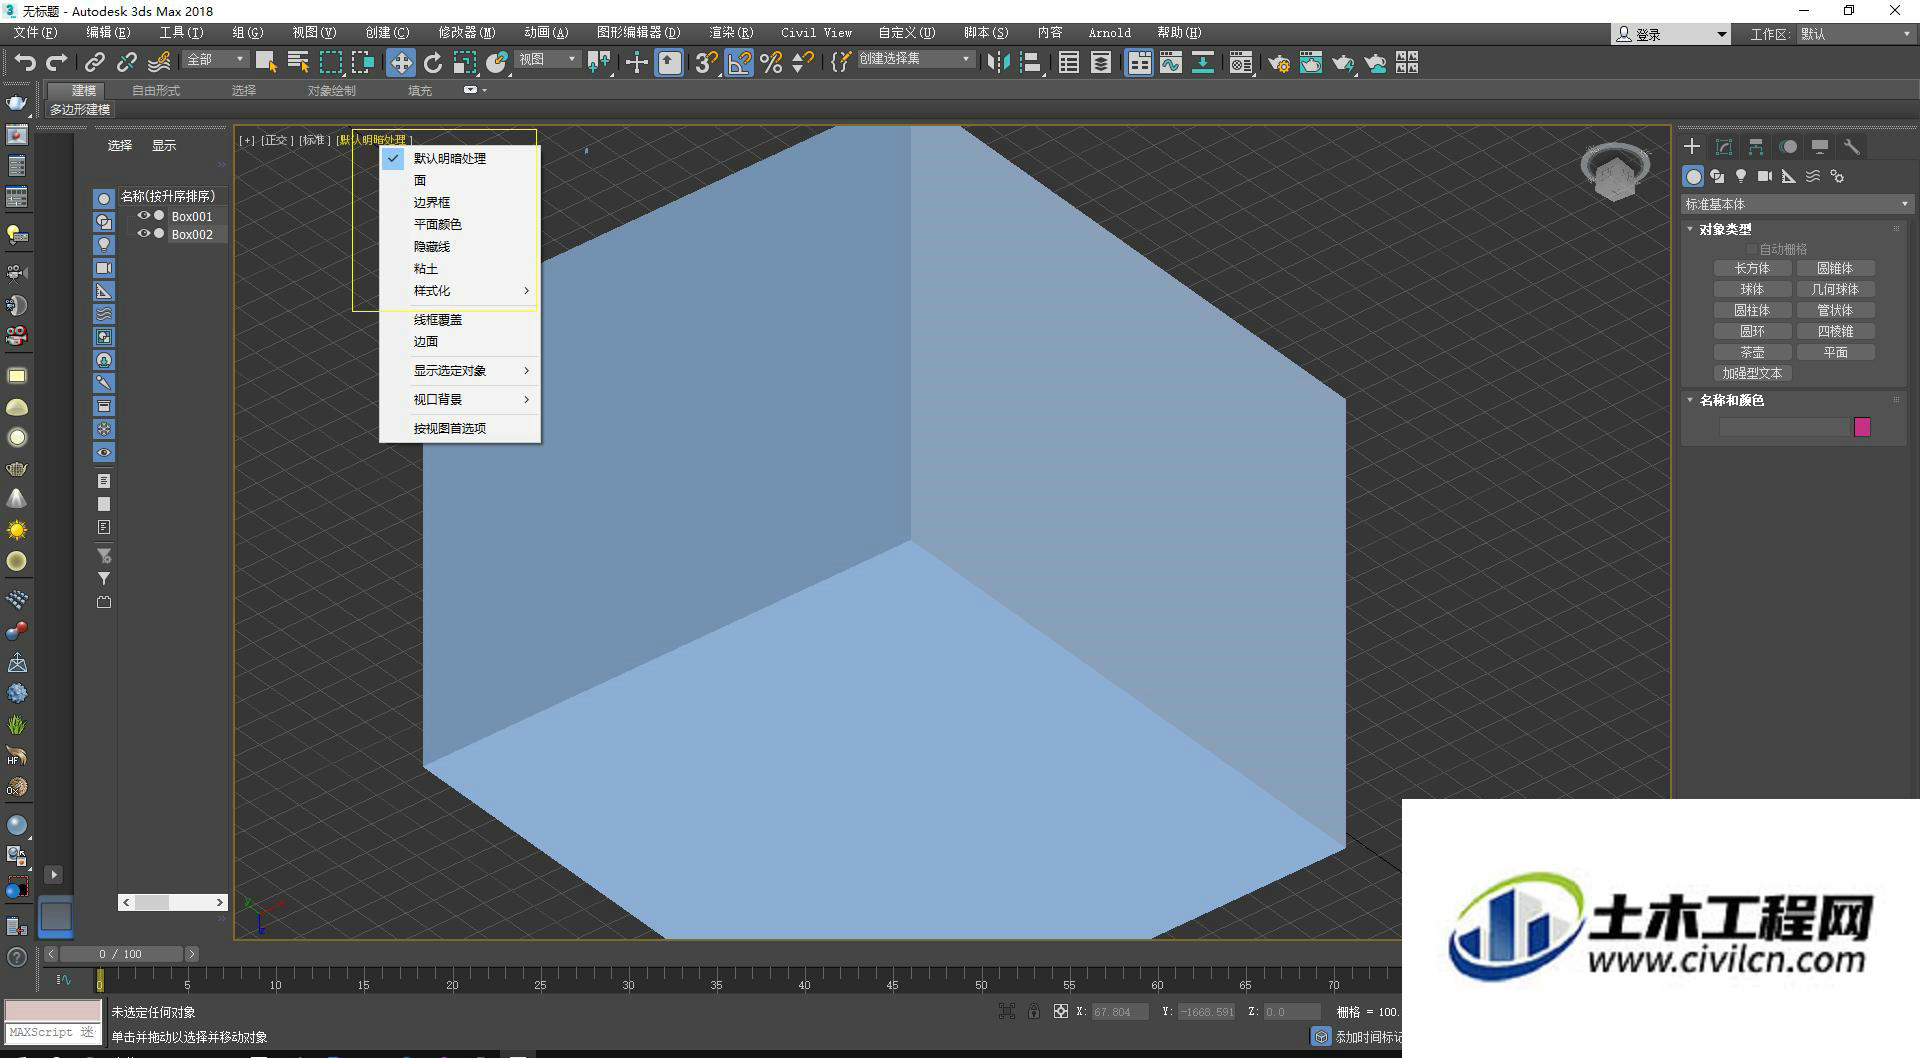
Task: Click the 球体 button
Action: (1752, 289)
